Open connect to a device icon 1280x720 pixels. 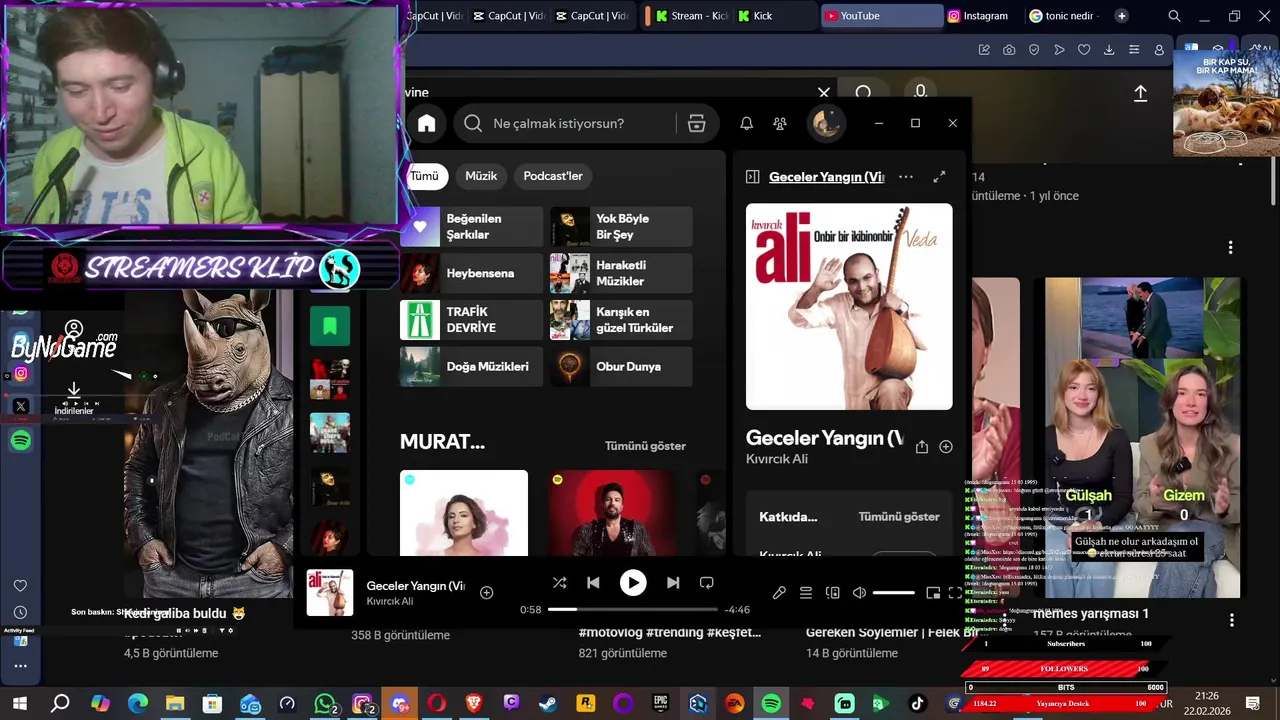(833, 593)
